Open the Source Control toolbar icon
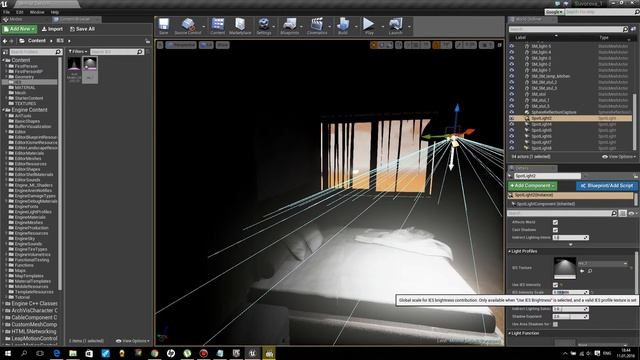640x360 pixels. 188,26
